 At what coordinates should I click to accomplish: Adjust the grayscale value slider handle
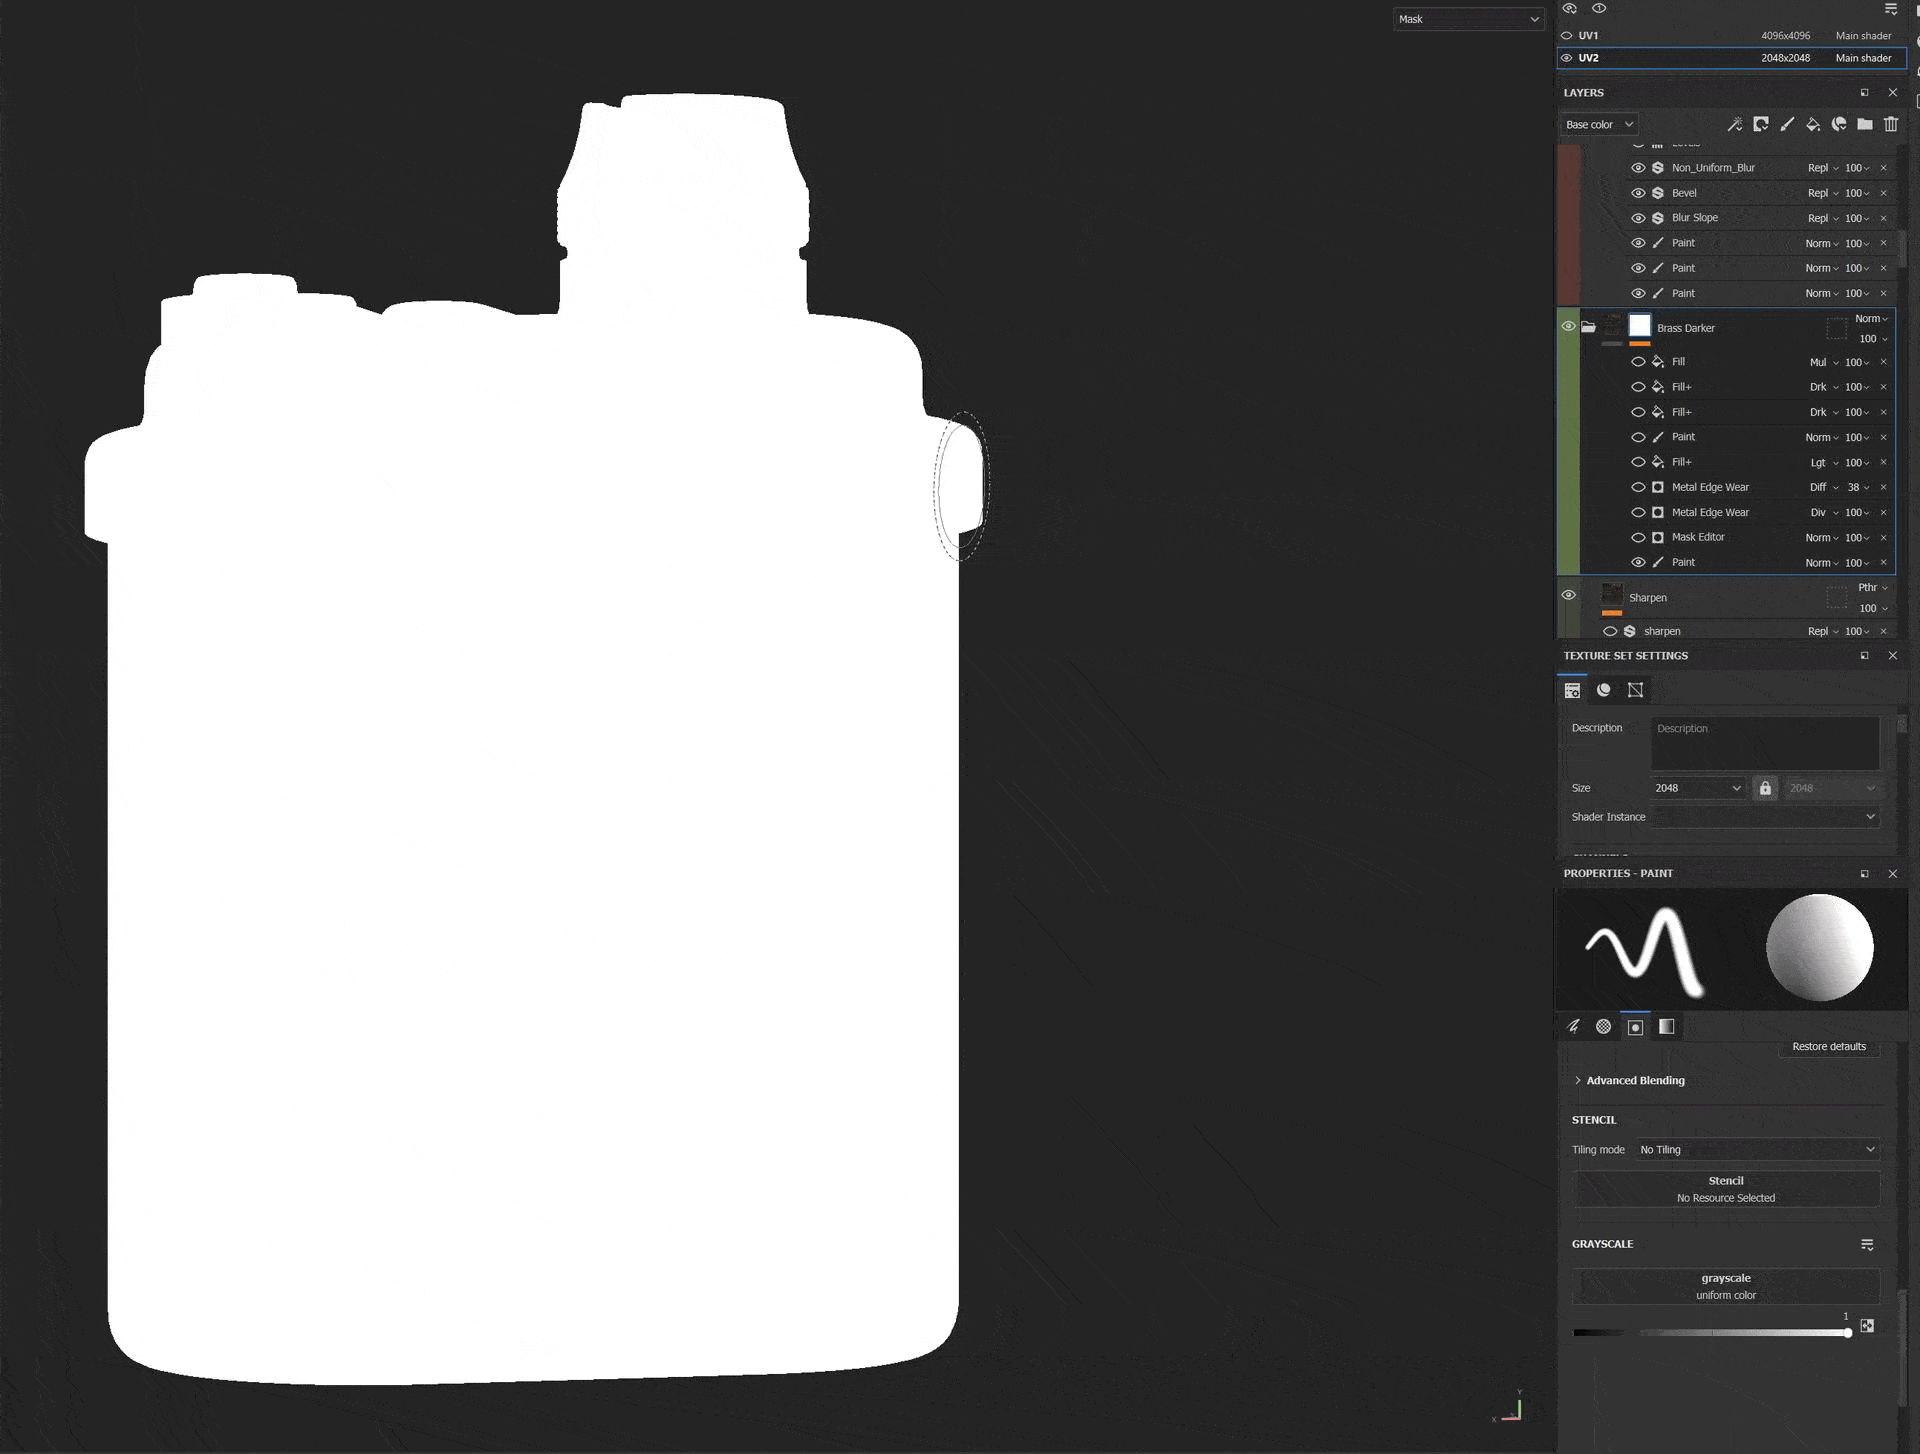click(x=1848, y=1333)
